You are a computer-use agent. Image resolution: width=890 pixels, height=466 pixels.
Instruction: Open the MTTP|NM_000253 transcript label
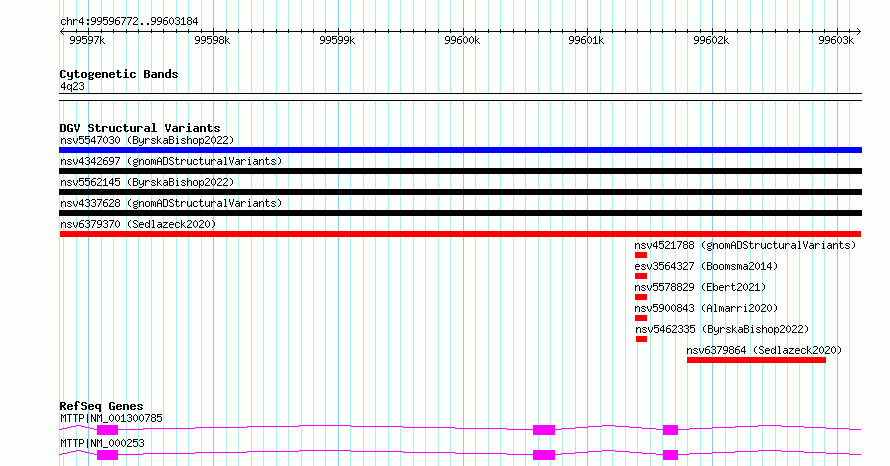point(102,443)
